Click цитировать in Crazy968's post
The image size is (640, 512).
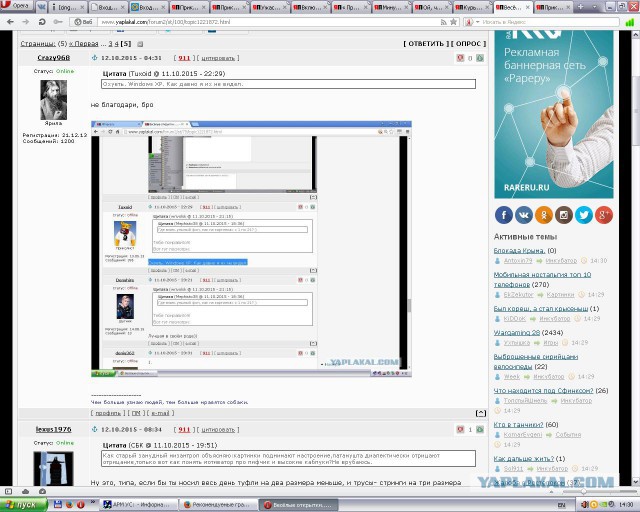point(218,58)
